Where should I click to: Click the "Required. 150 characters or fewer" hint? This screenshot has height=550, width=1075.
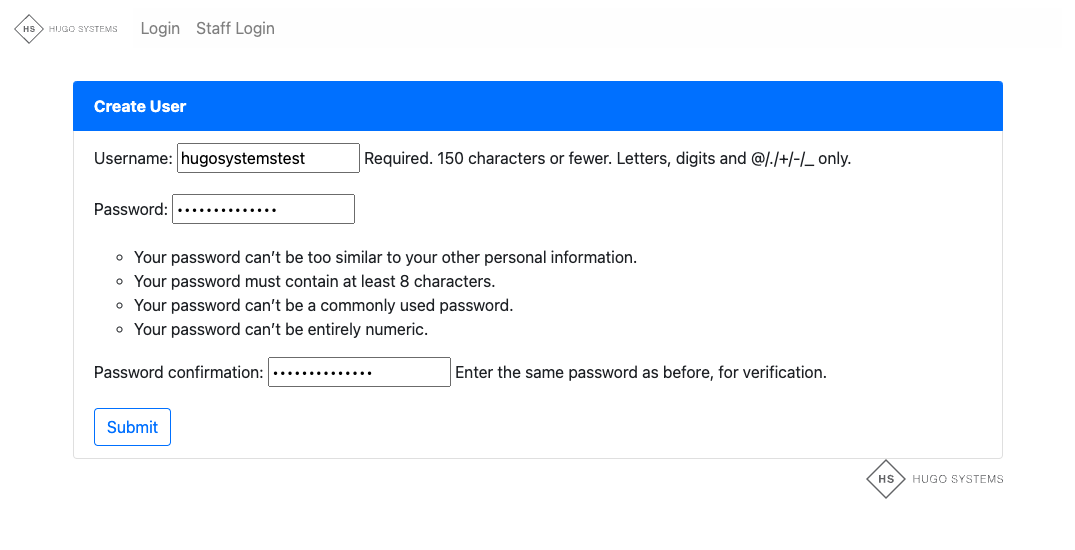coord(607,158)
